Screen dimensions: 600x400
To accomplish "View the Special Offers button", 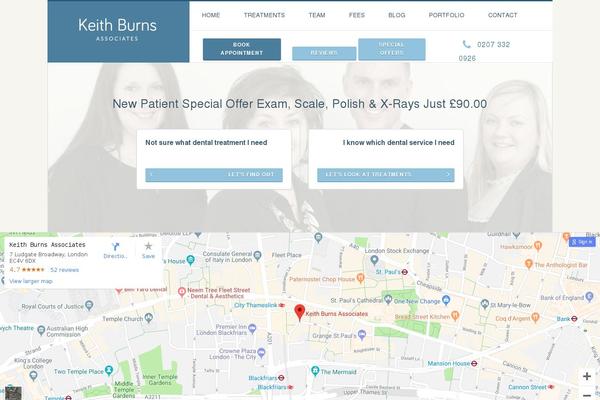I will (x=392, y=49).
